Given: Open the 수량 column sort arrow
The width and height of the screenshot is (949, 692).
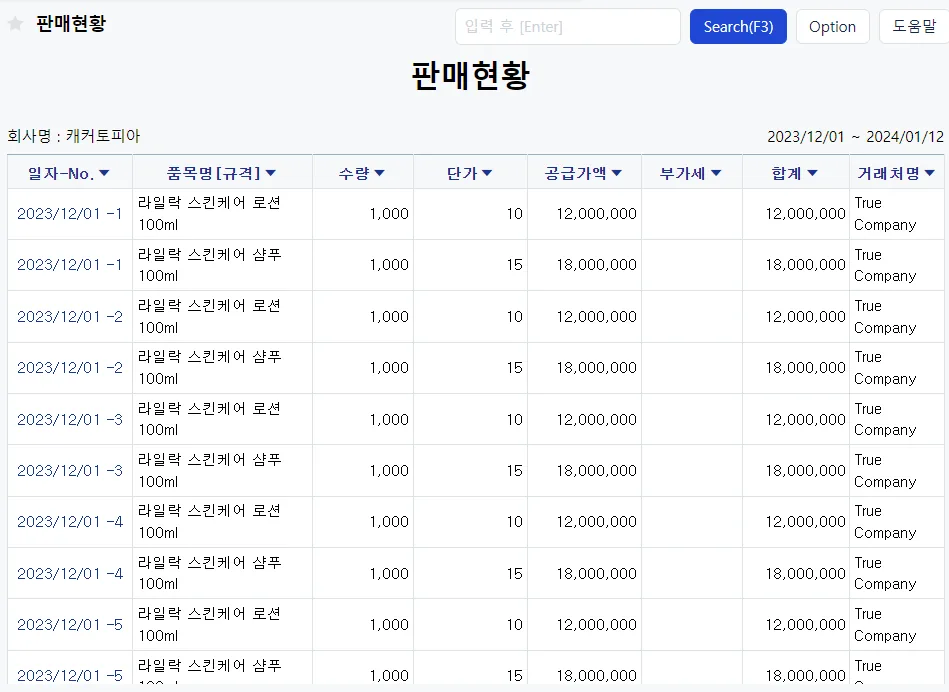Looking at the screenshot, I should [379, 174].
